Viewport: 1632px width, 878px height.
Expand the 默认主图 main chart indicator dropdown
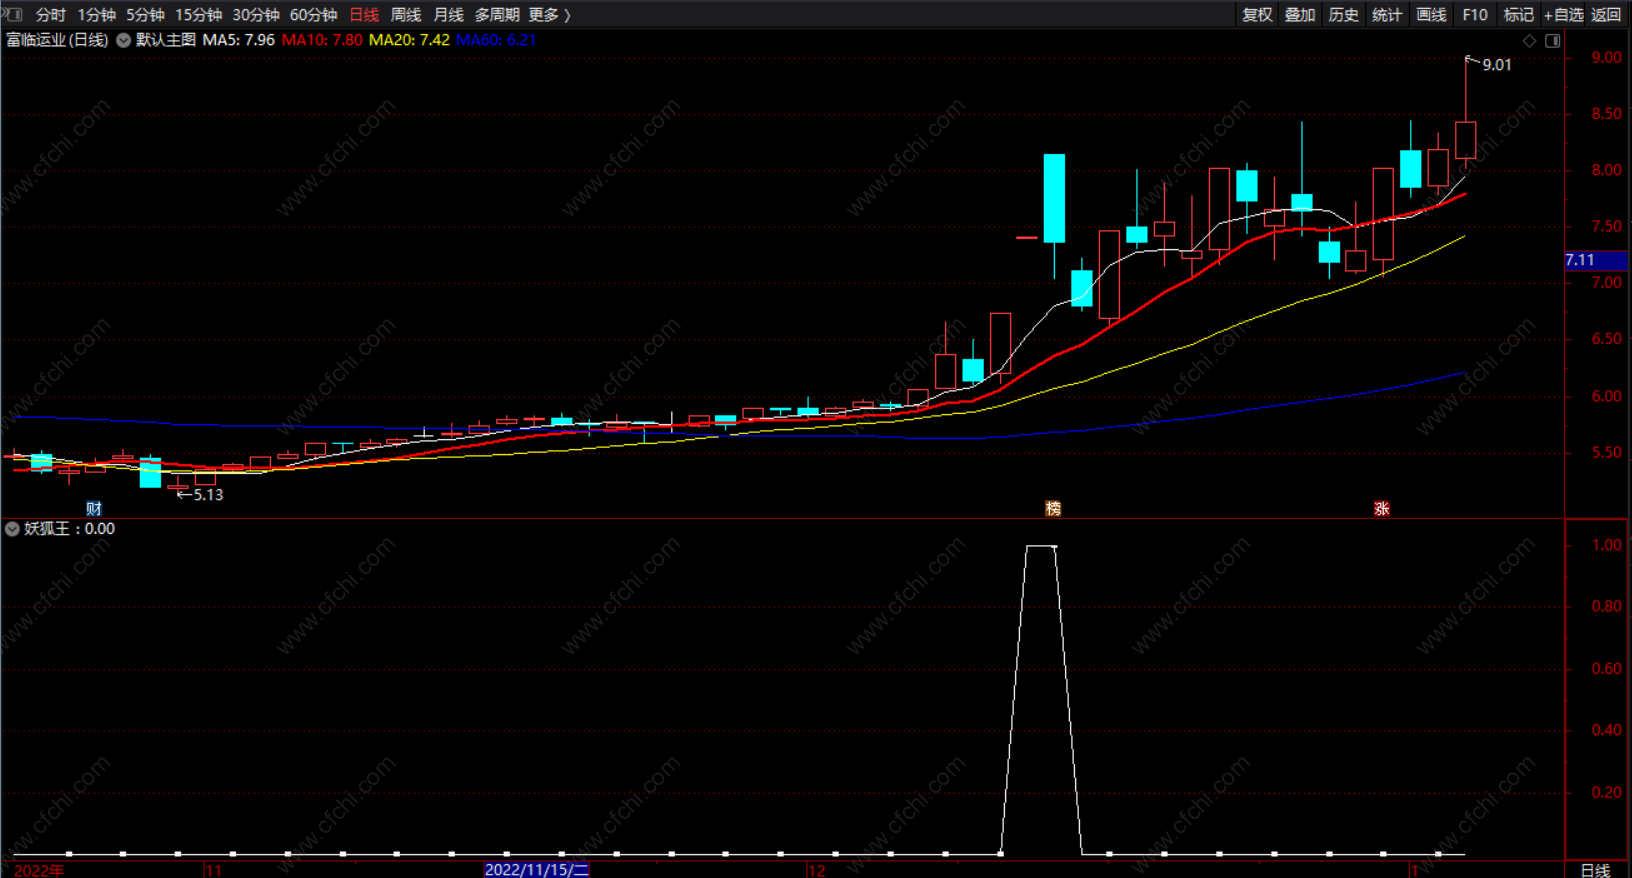[124, 40]
